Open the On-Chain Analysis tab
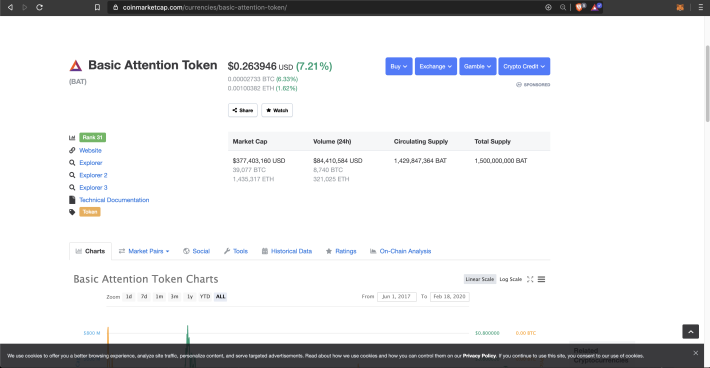710x368 pixels. pyautogui.click(x=400, y=251)
